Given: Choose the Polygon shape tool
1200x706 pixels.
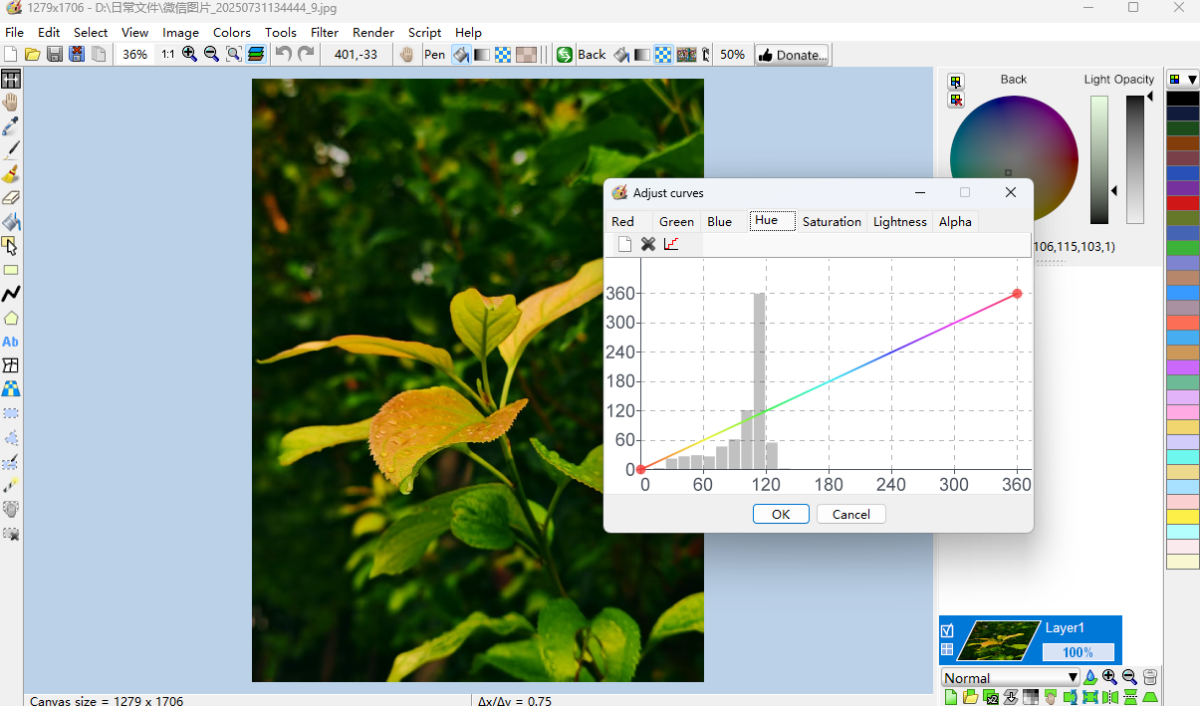Looking at the screenshot, I should click(11, 318).
